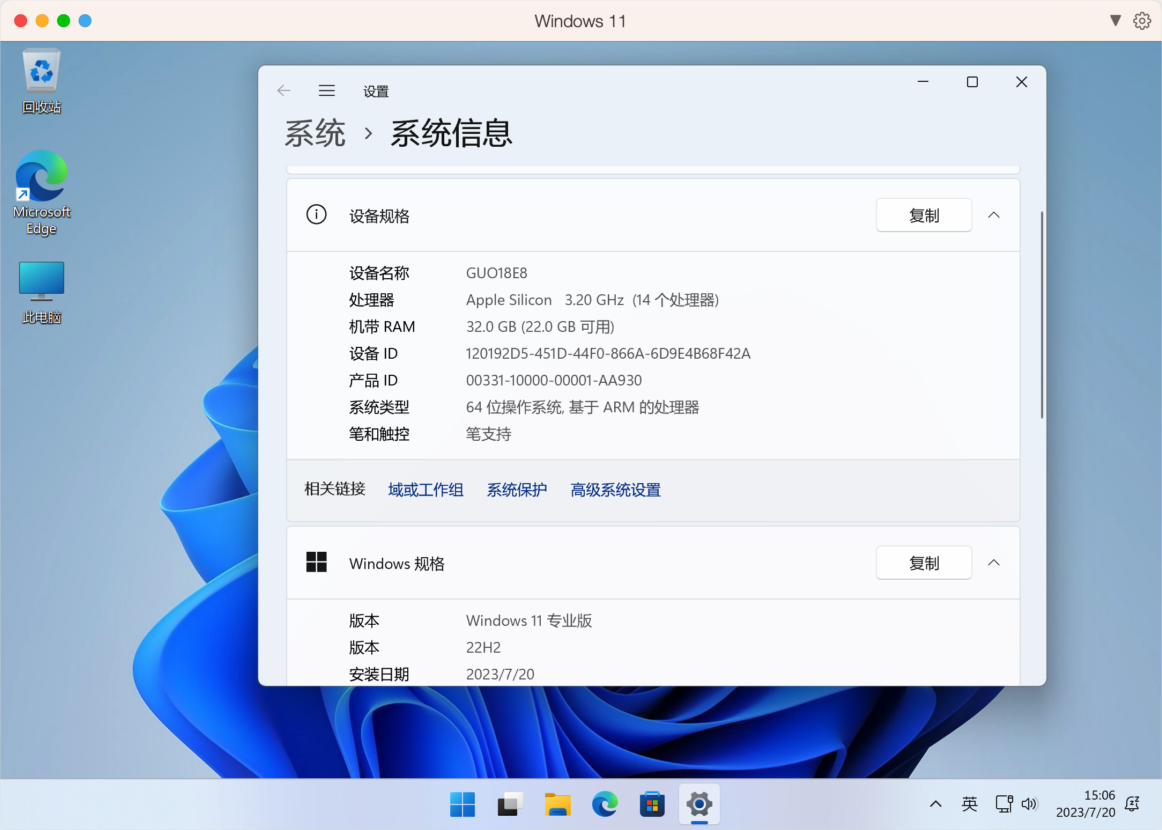Open the taskbar clock showing 15:06

[1086, 804]
